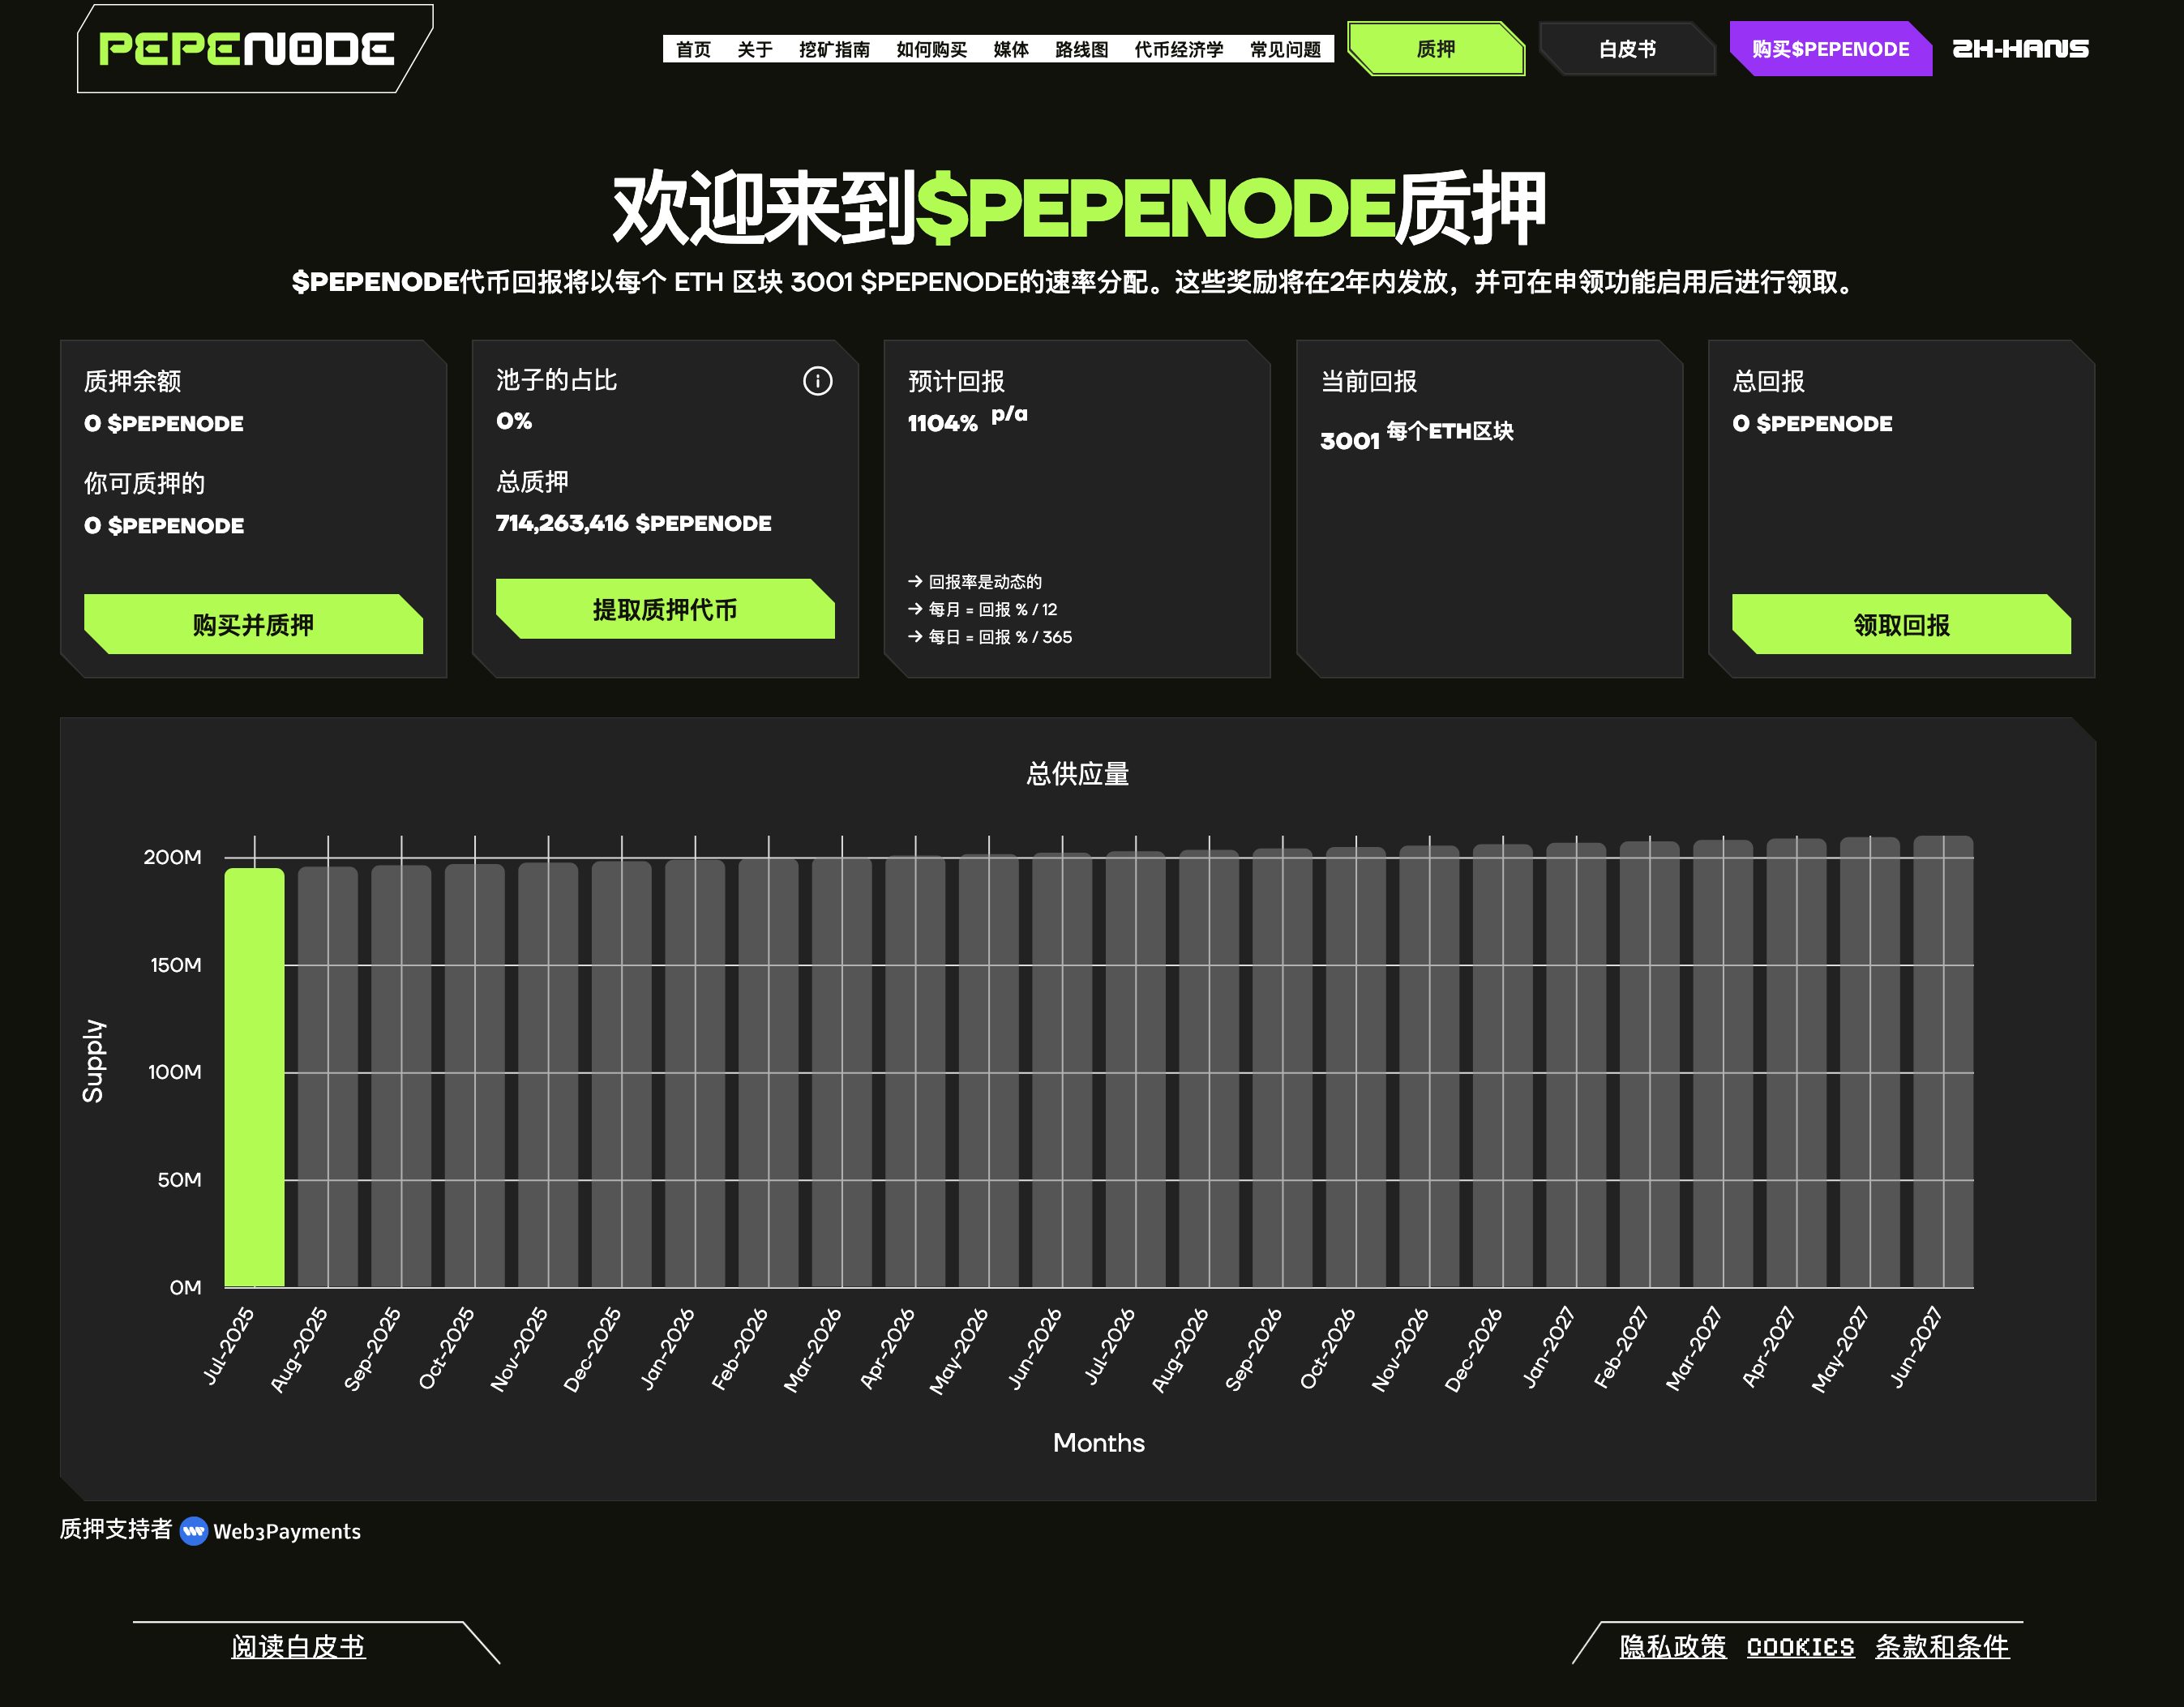Open the 首页 nav item

click(x=693, y=50)
